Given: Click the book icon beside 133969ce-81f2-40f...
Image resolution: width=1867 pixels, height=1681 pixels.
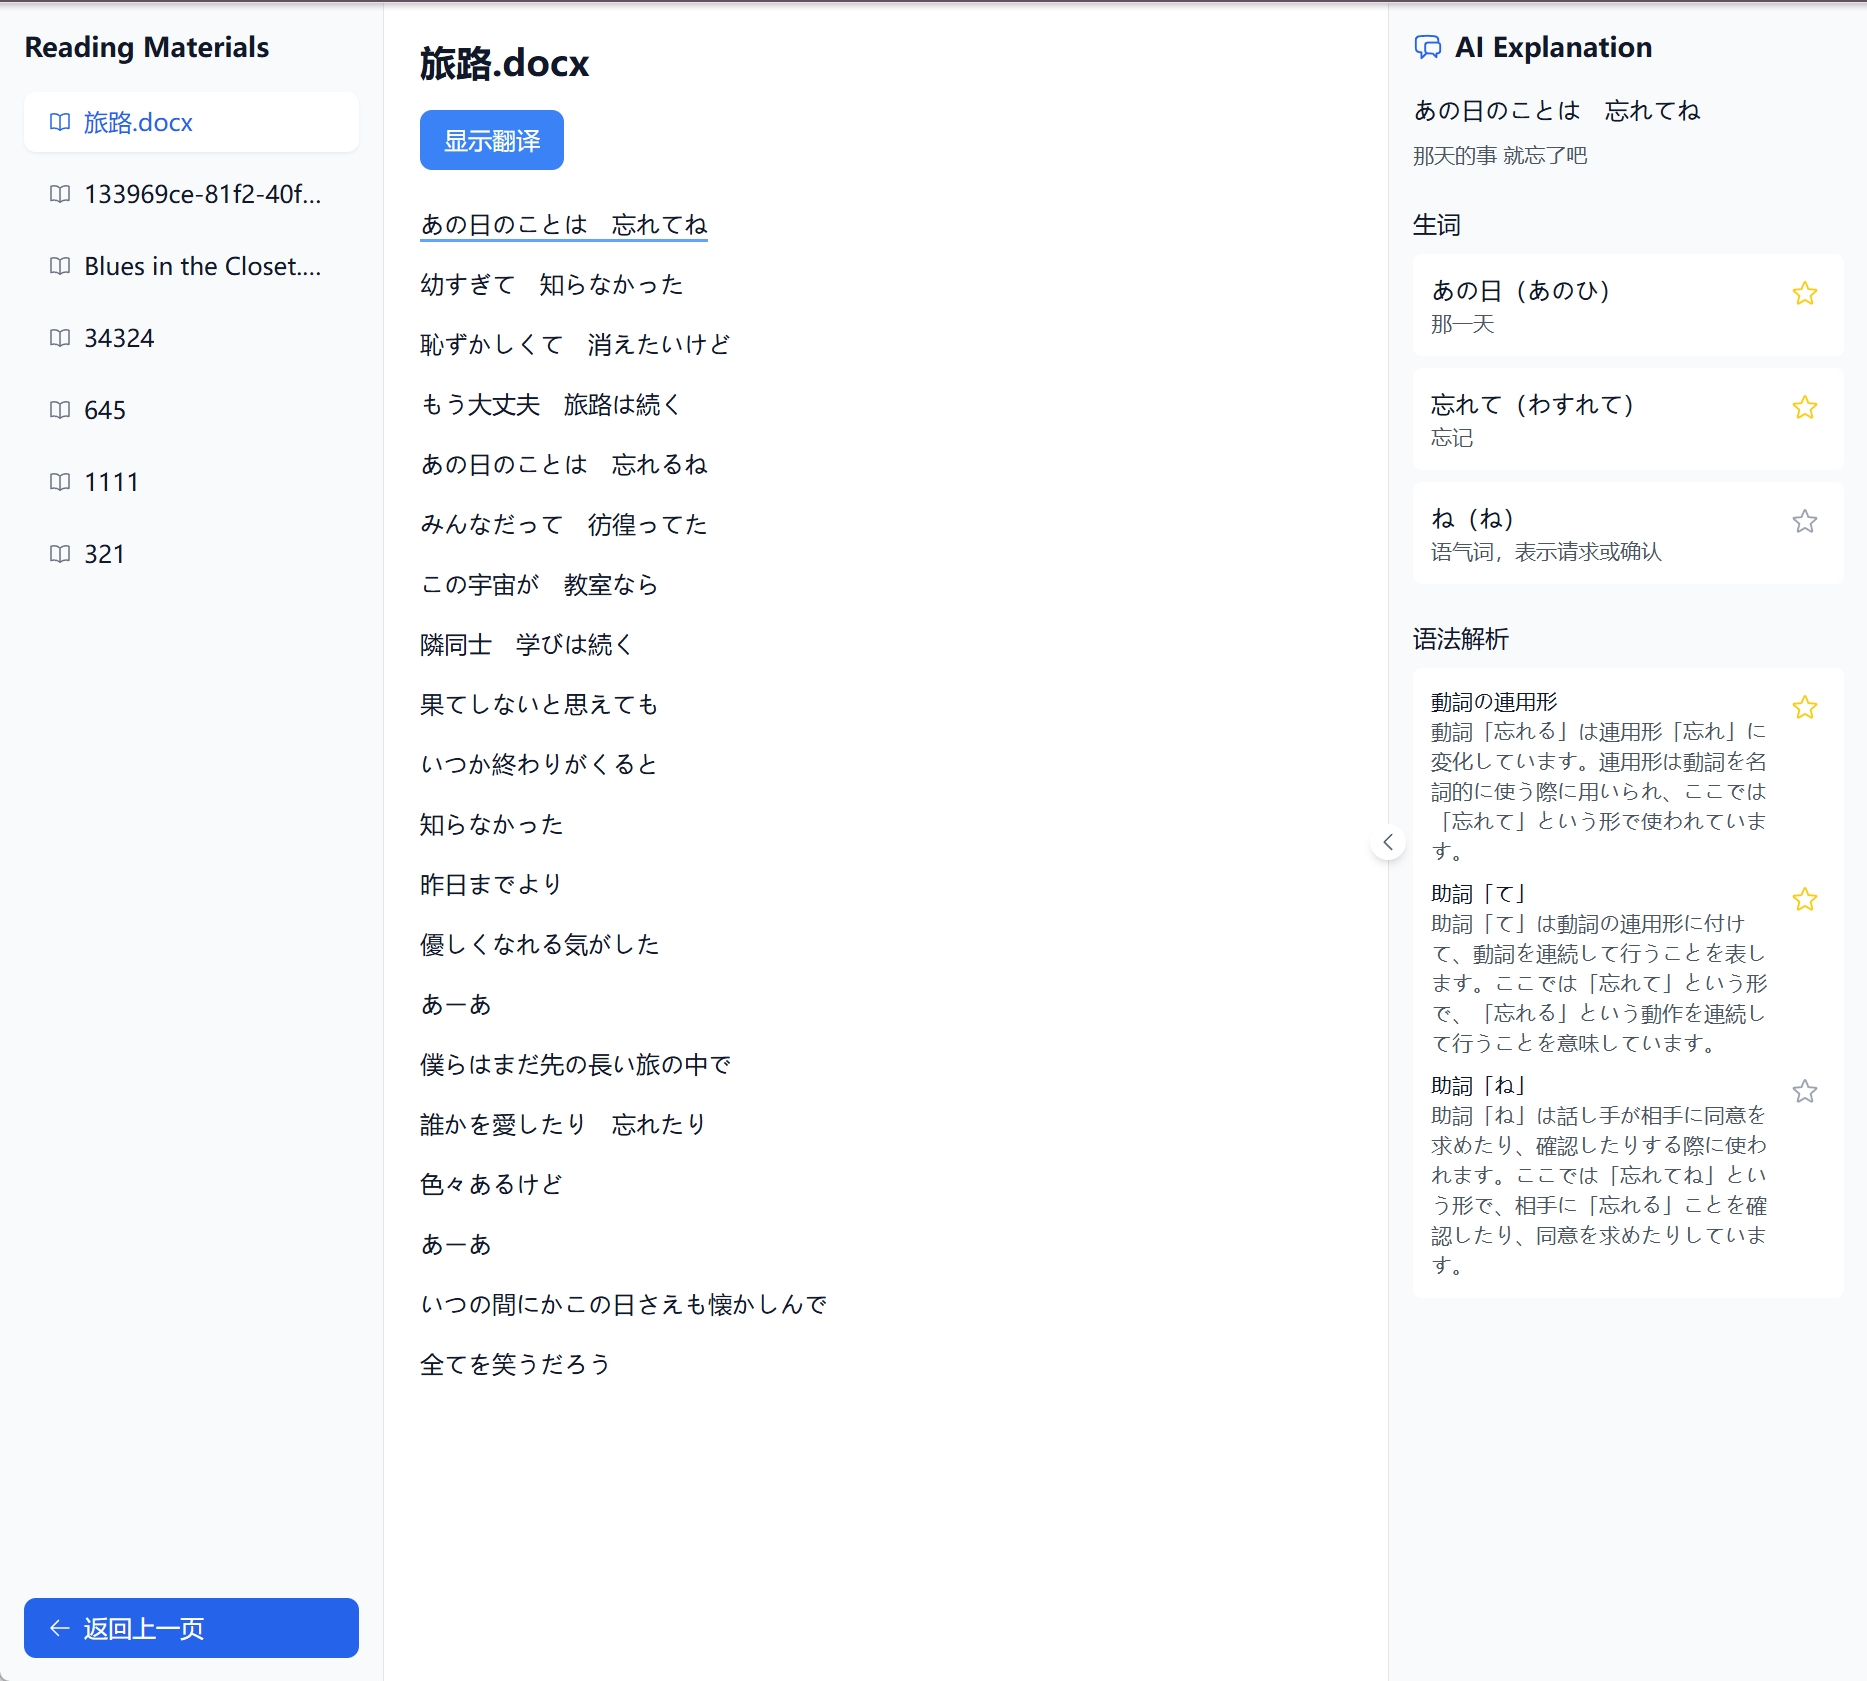Looking at the screenshot, I should coord(60,194).
